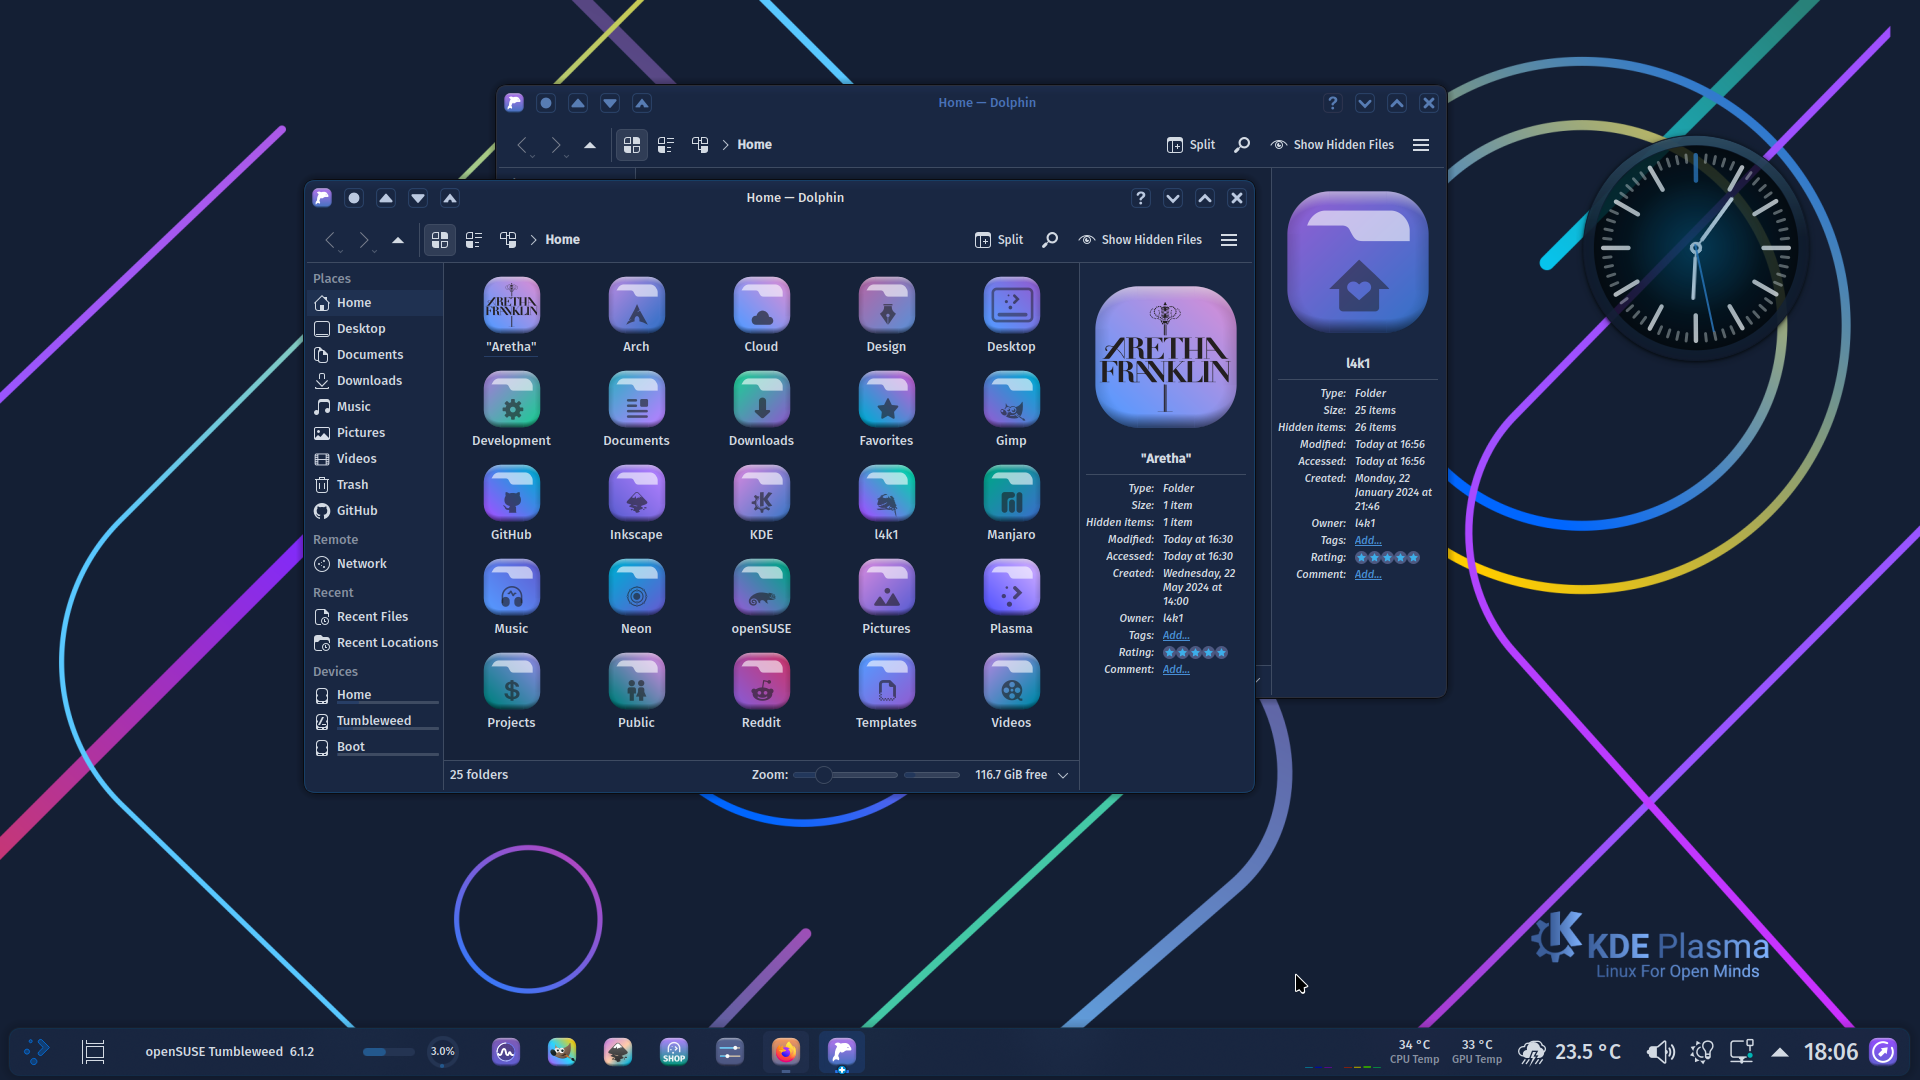The width and height of the screenshot is (1920, 1080).
Task: Select Downloads in Places sidebar
Action: (375, 381)
